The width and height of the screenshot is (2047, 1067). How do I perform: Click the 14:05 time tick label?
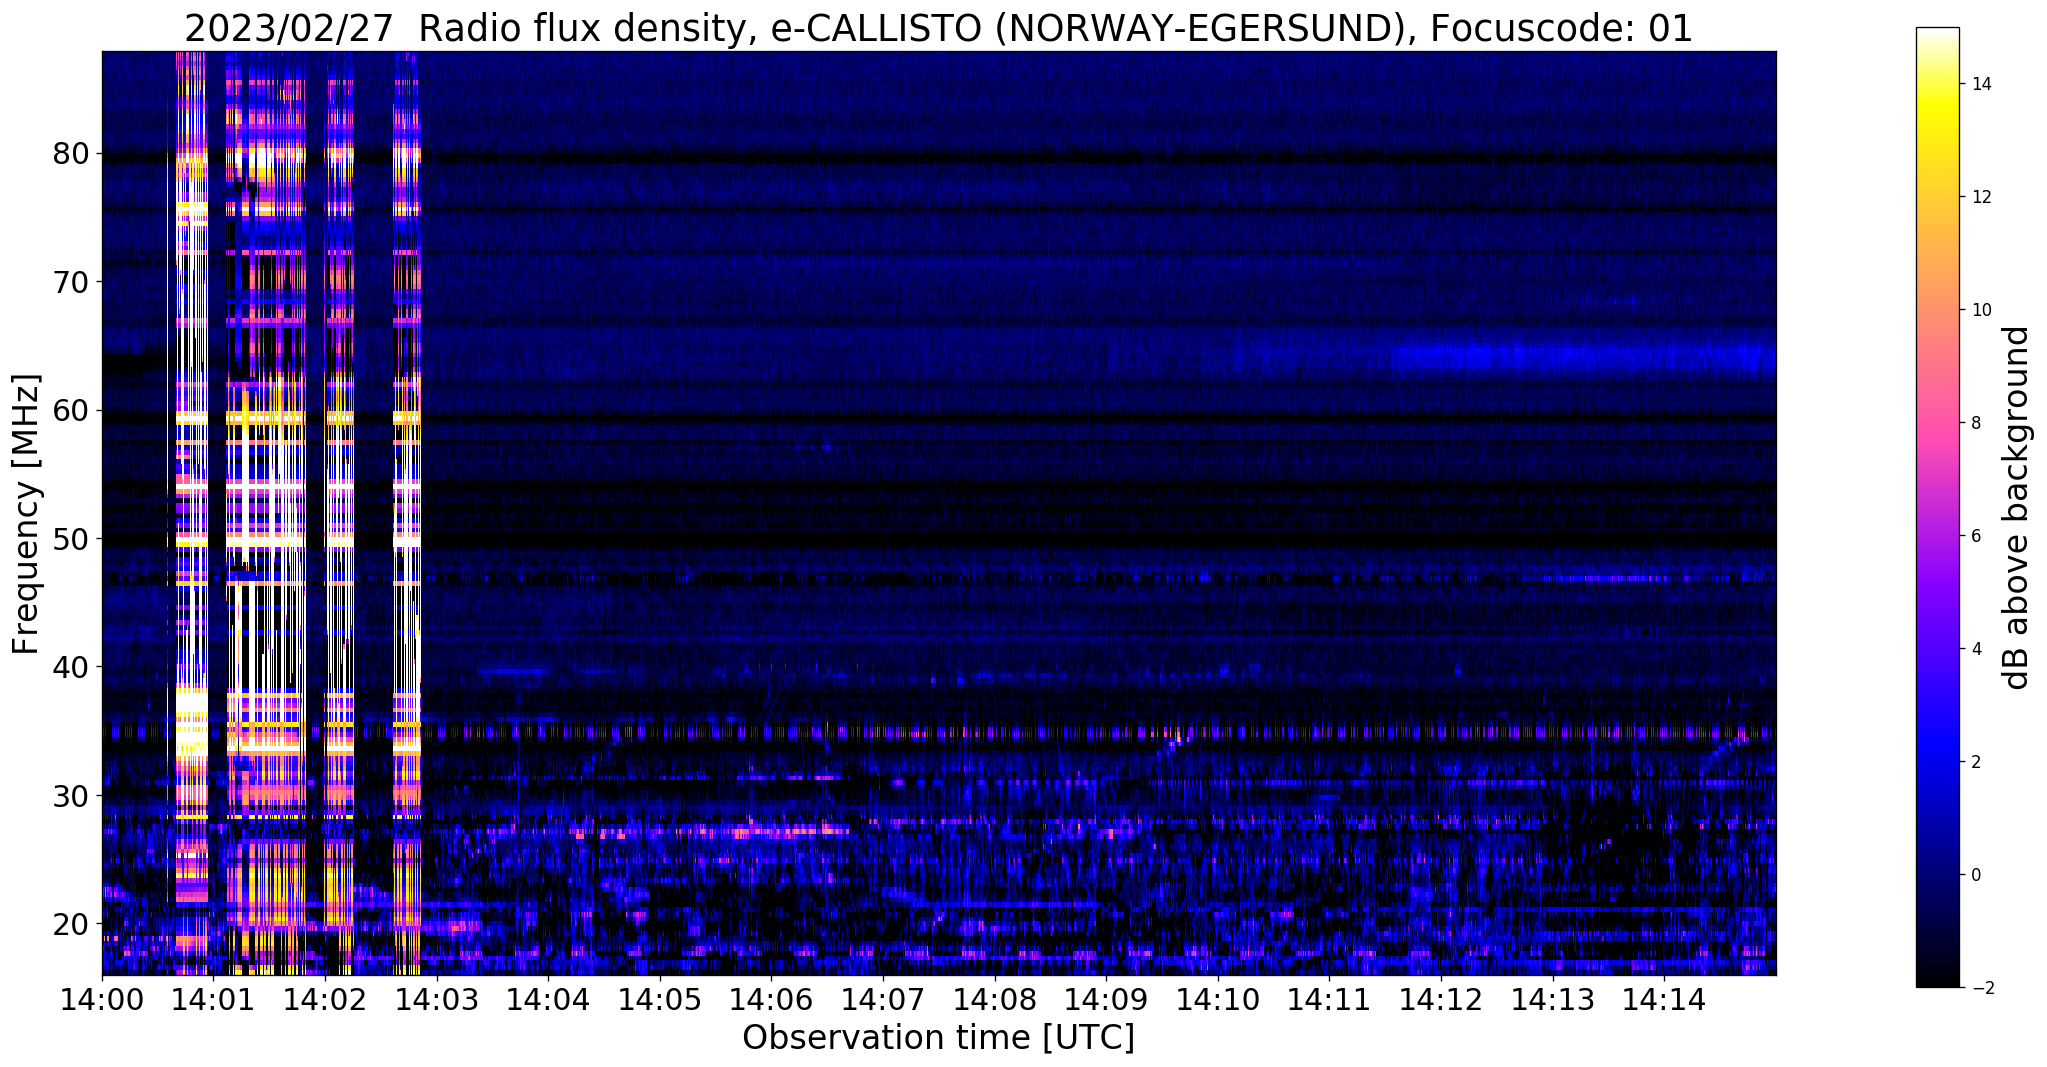tap(660, 998)
